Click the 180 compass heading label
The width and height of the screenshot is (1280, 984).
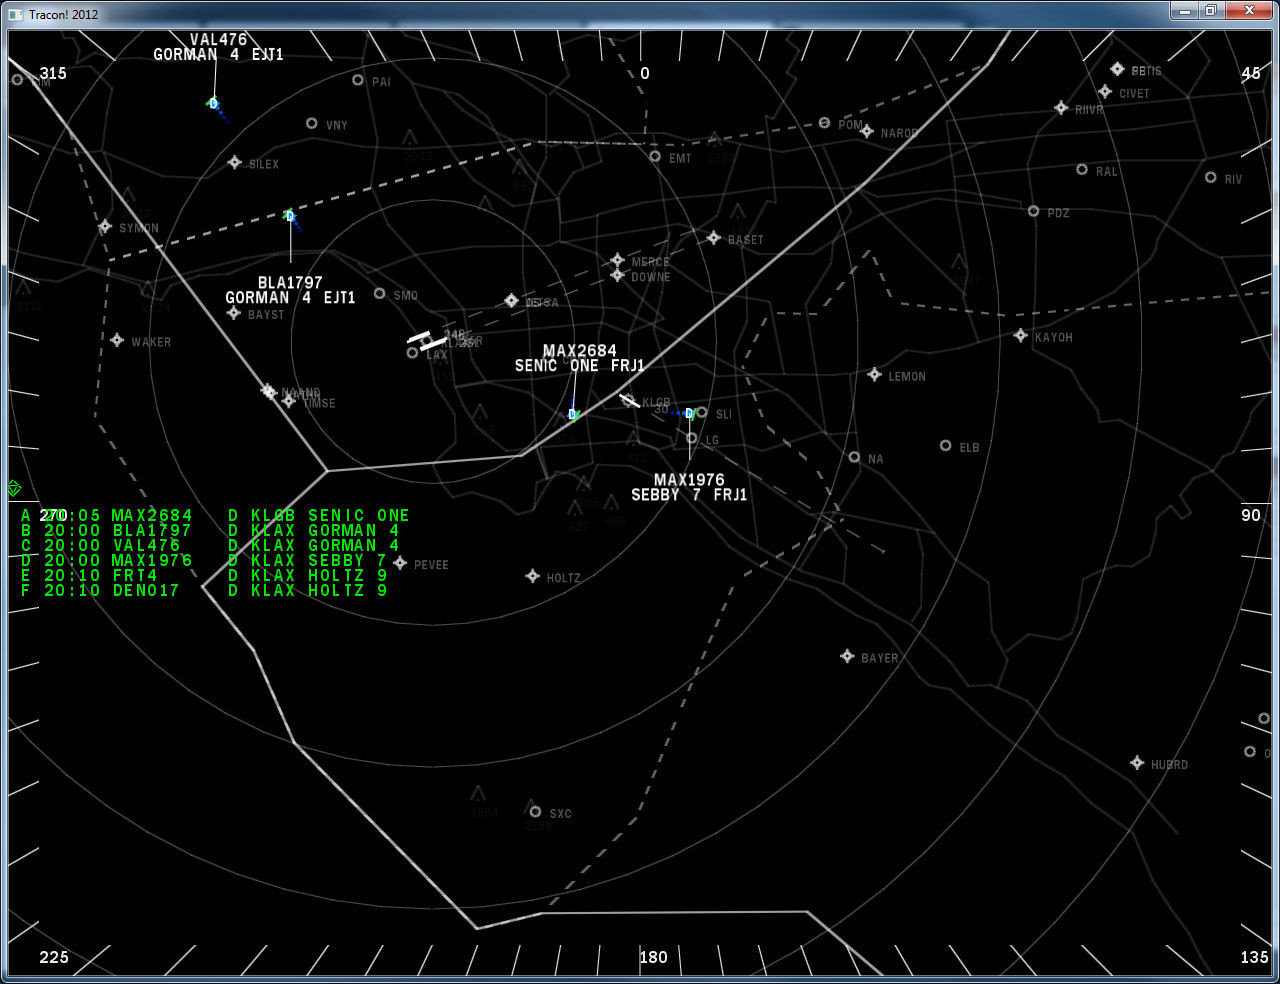(653, 957)
